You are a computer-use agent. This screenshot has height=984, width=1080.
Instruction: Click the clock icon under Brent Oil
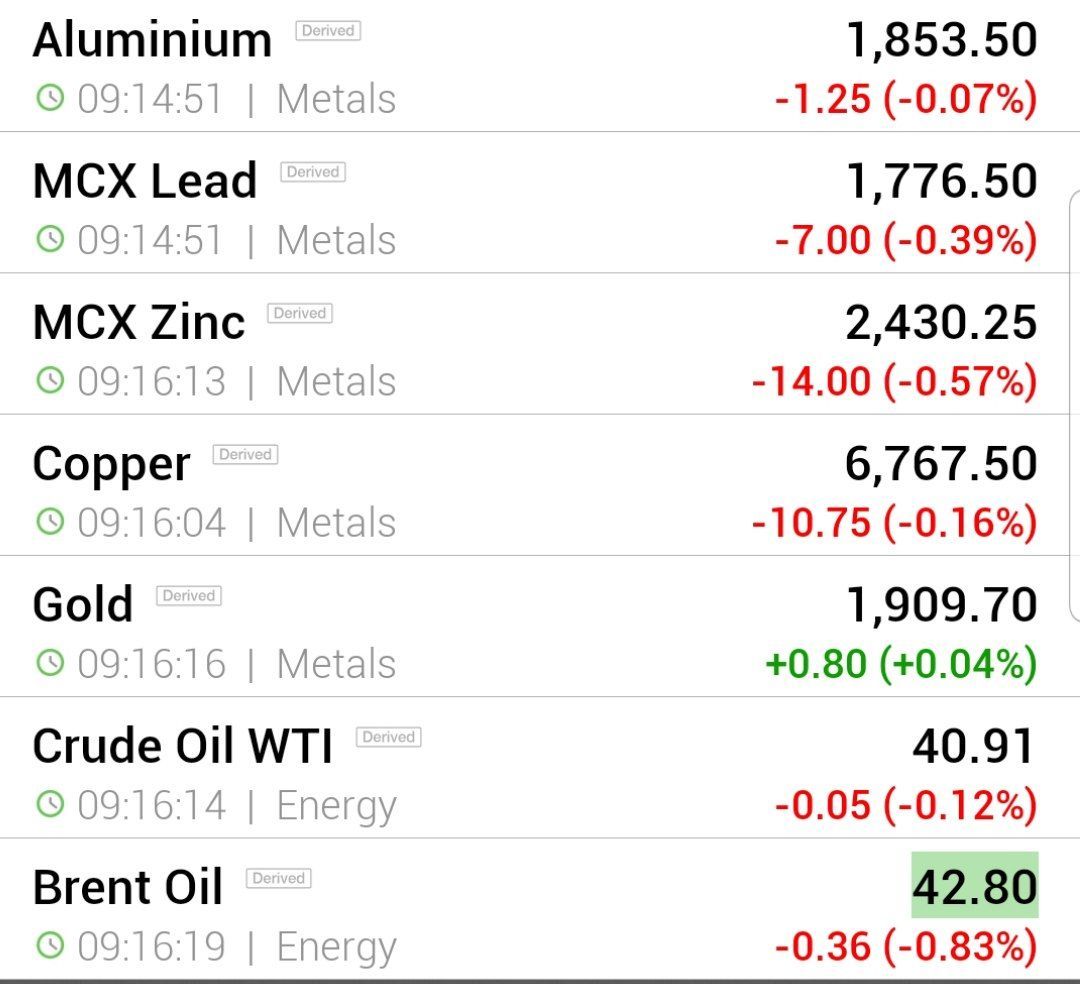[50, 944]
